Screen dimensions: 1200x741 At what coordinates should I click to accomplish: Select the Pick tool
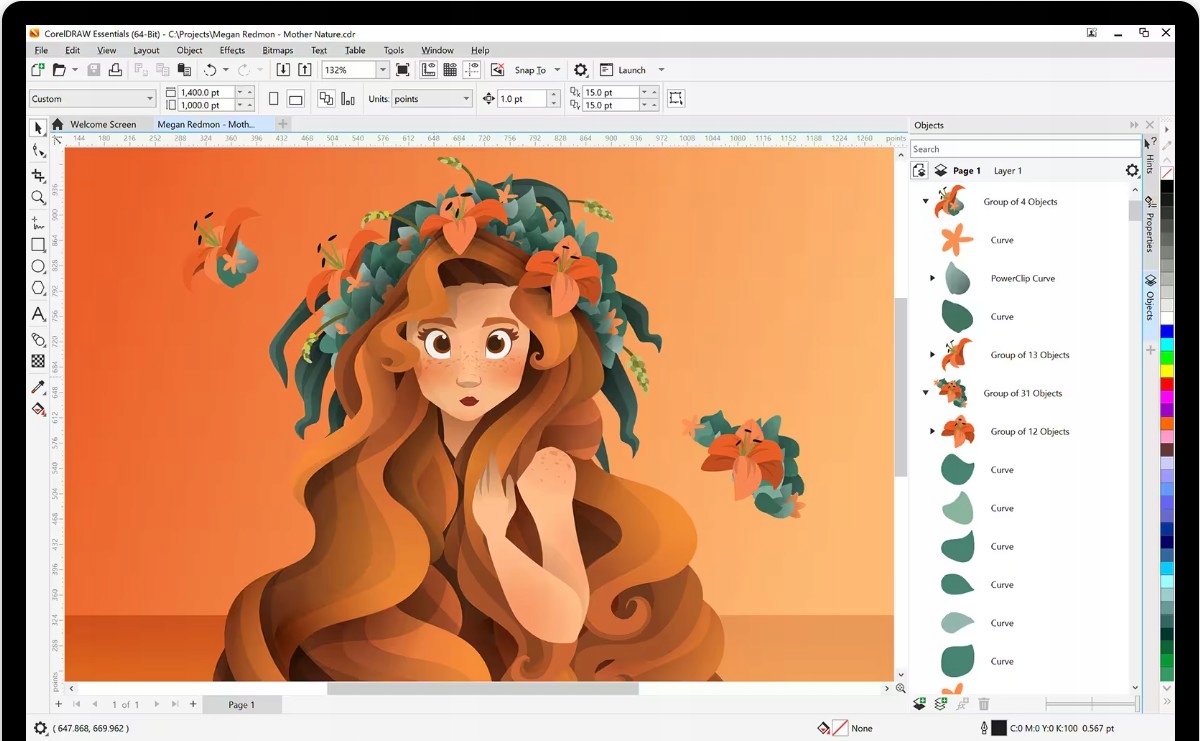[x=38, y=128]
